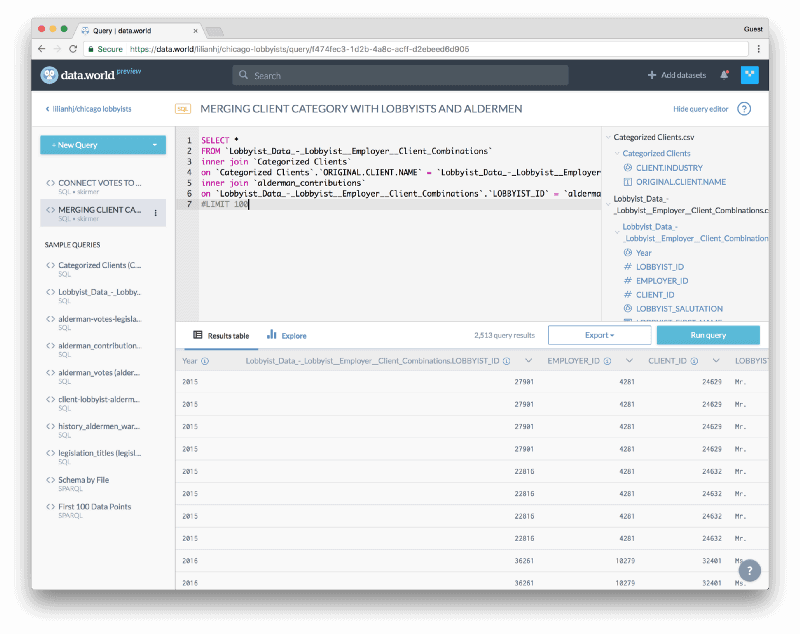Click the plus icon beside Add datasets
The height and width of the screenshot is (634, 800).
pyautogui.click(x=652, y=75)
